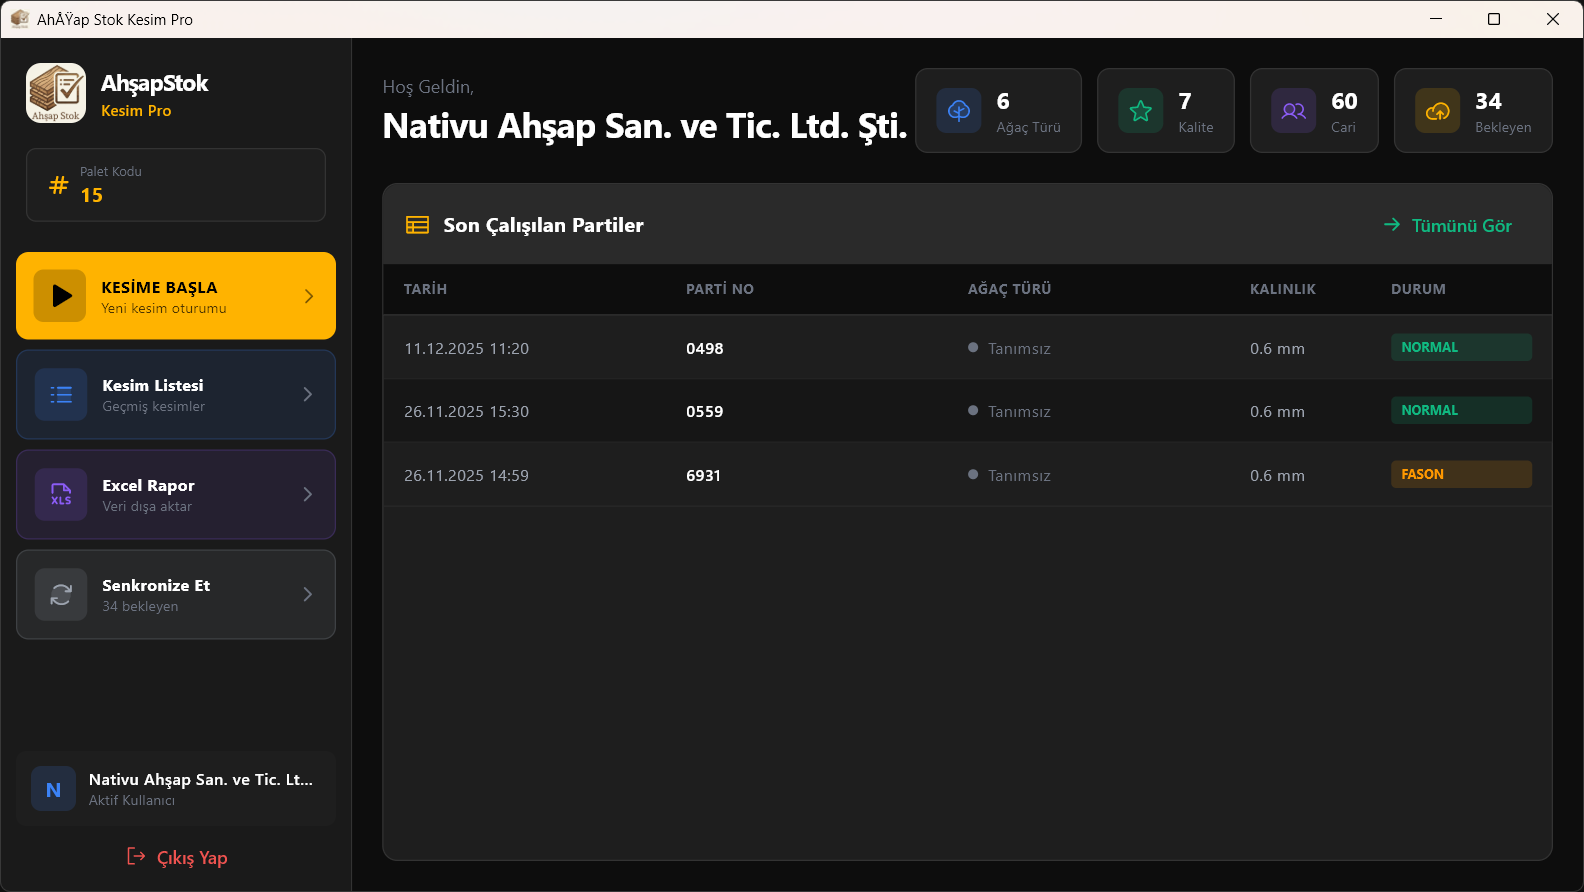The width and height of the screenshot is (1584, 892).
Task: Click the Bekleyen cloud upload icon
Action: (1438, 111)
